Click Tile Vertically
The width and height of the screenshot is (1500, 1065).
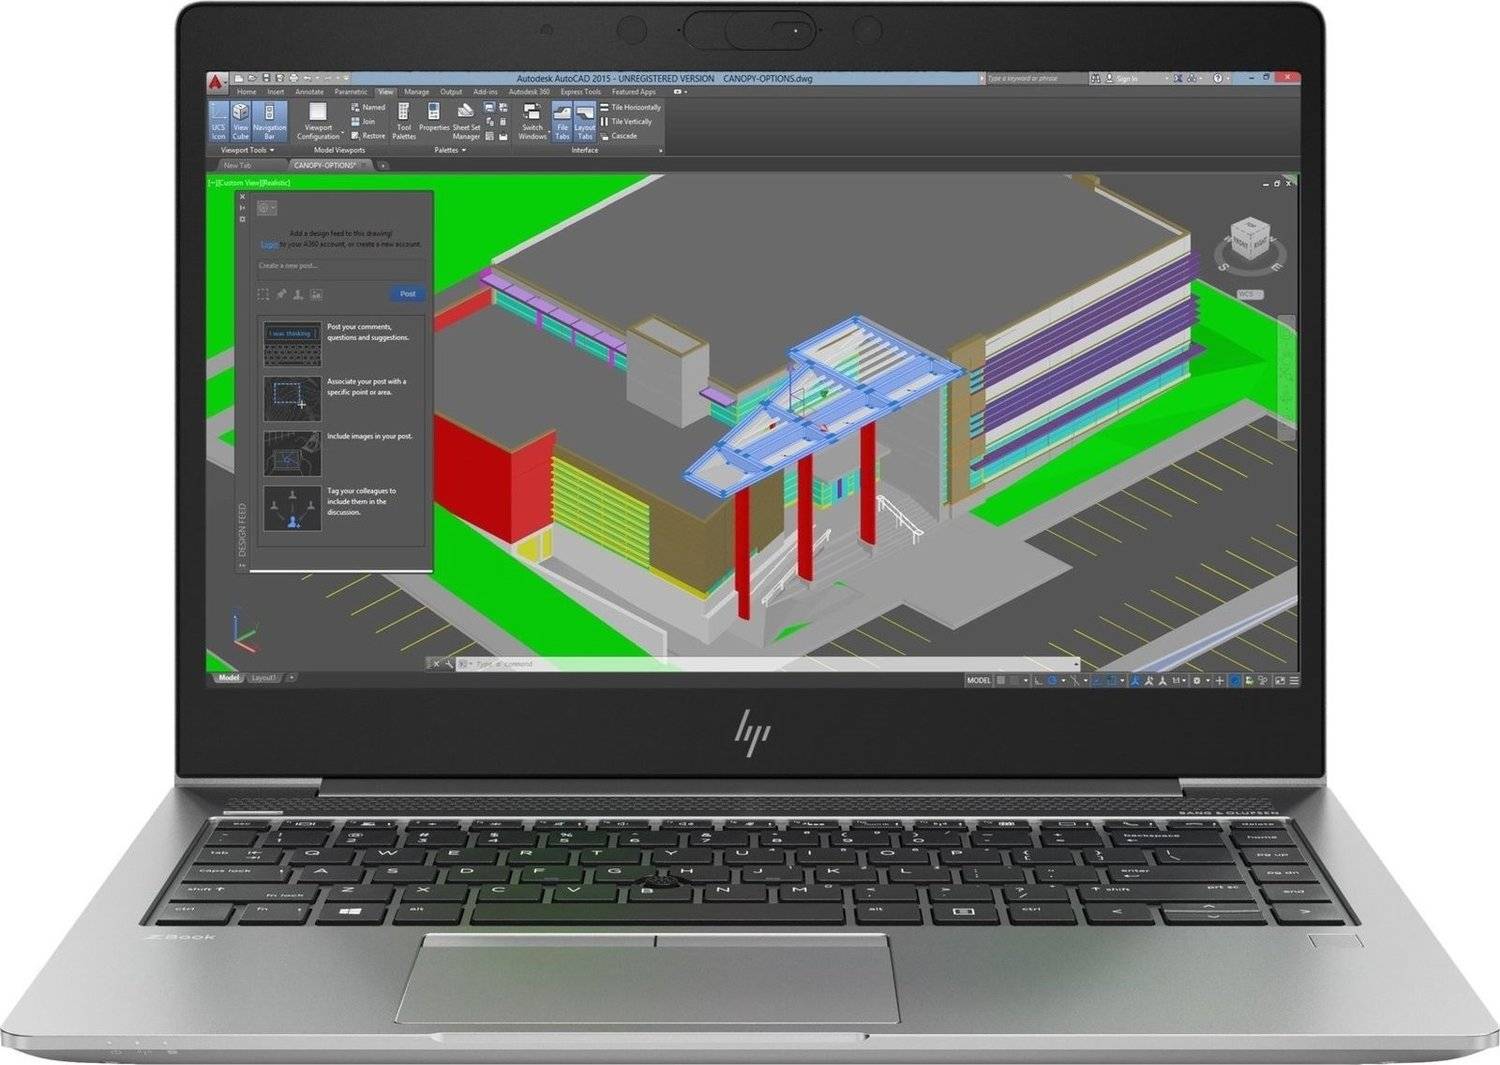click(627, 121)
